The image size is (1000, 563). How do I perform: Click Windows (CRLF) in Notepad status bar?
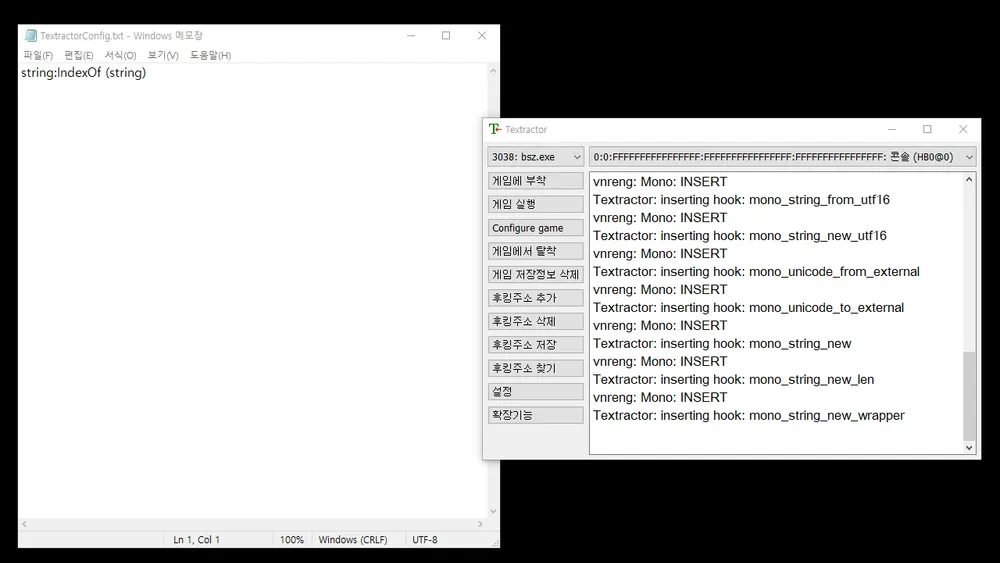tap(353, 539)
